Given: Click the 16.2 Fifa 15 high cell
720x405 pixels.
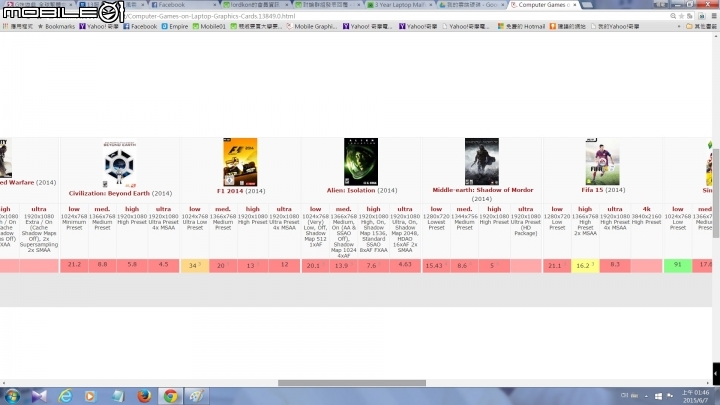Looking at the screenshot, I should [585, 265].
